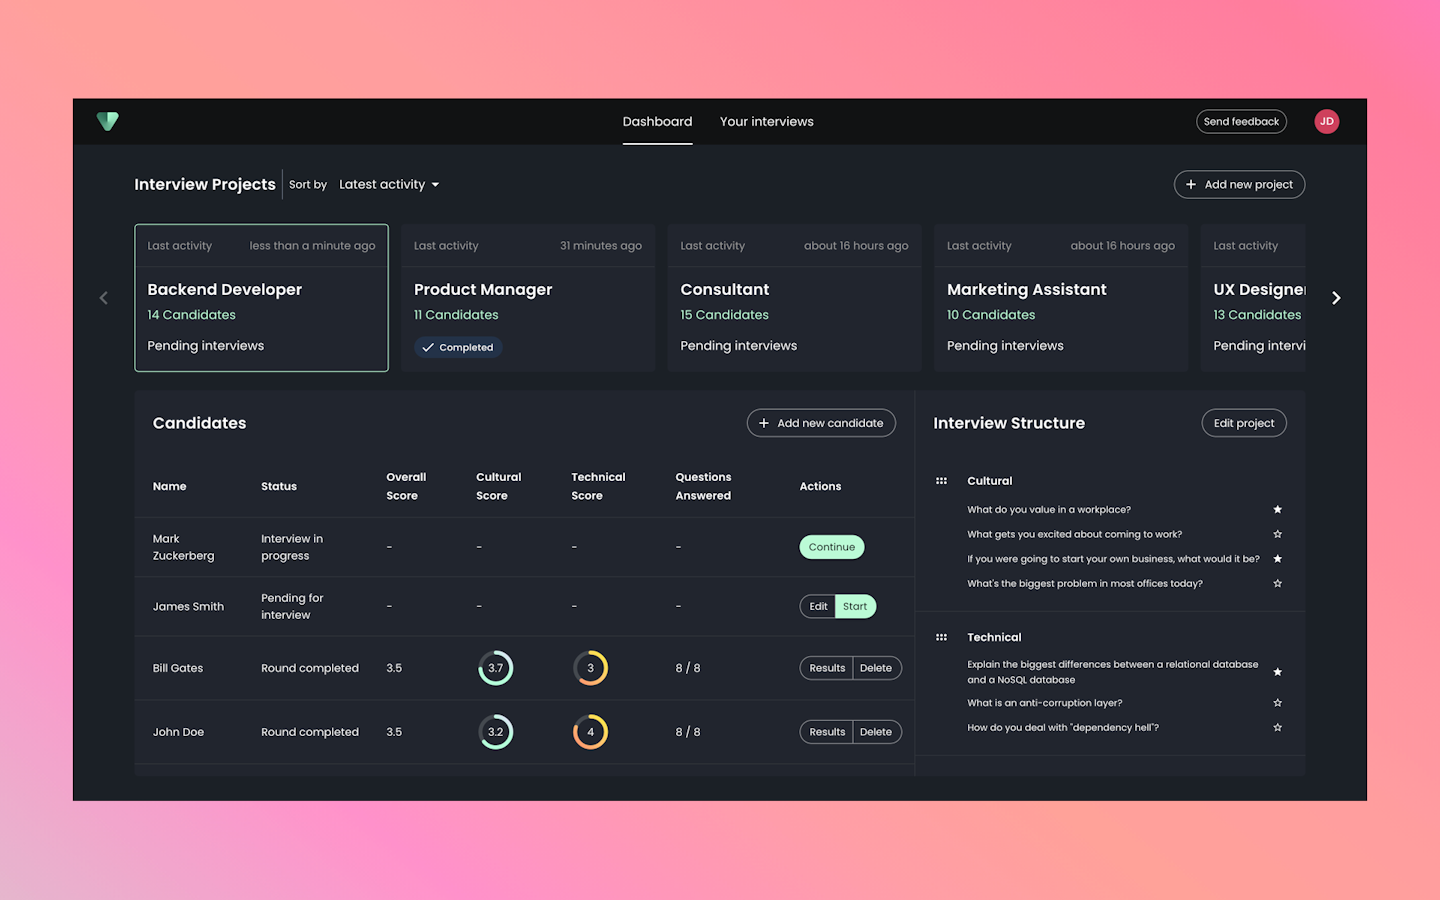Select the Product Manager project card
This screenshot has width=1440, height=900.
pyautogui.click(x=528, y=298)
